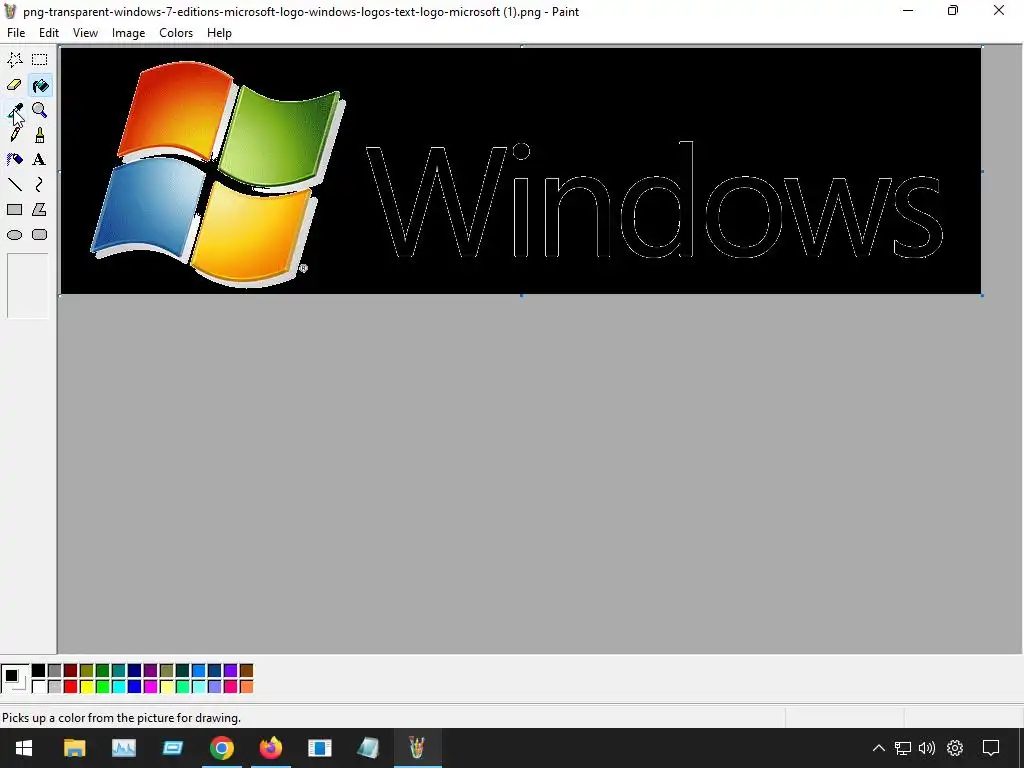Click the green flag of the Windows logo
This screenshot has width=1024, height=768.
282,138
